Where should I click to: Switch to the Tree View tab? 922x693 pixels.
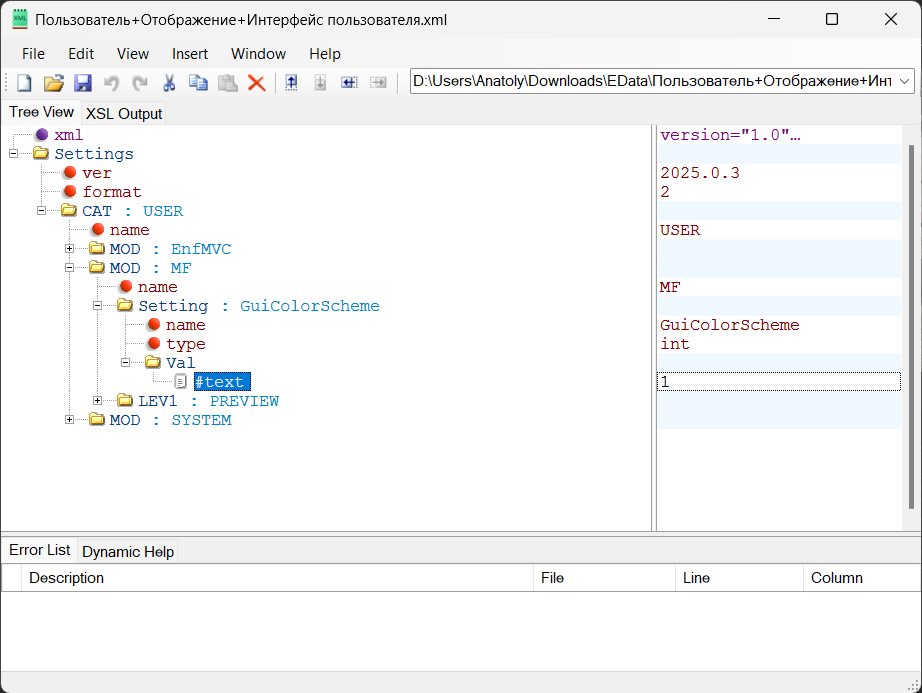pyautogui.click(x=41, y=112)
